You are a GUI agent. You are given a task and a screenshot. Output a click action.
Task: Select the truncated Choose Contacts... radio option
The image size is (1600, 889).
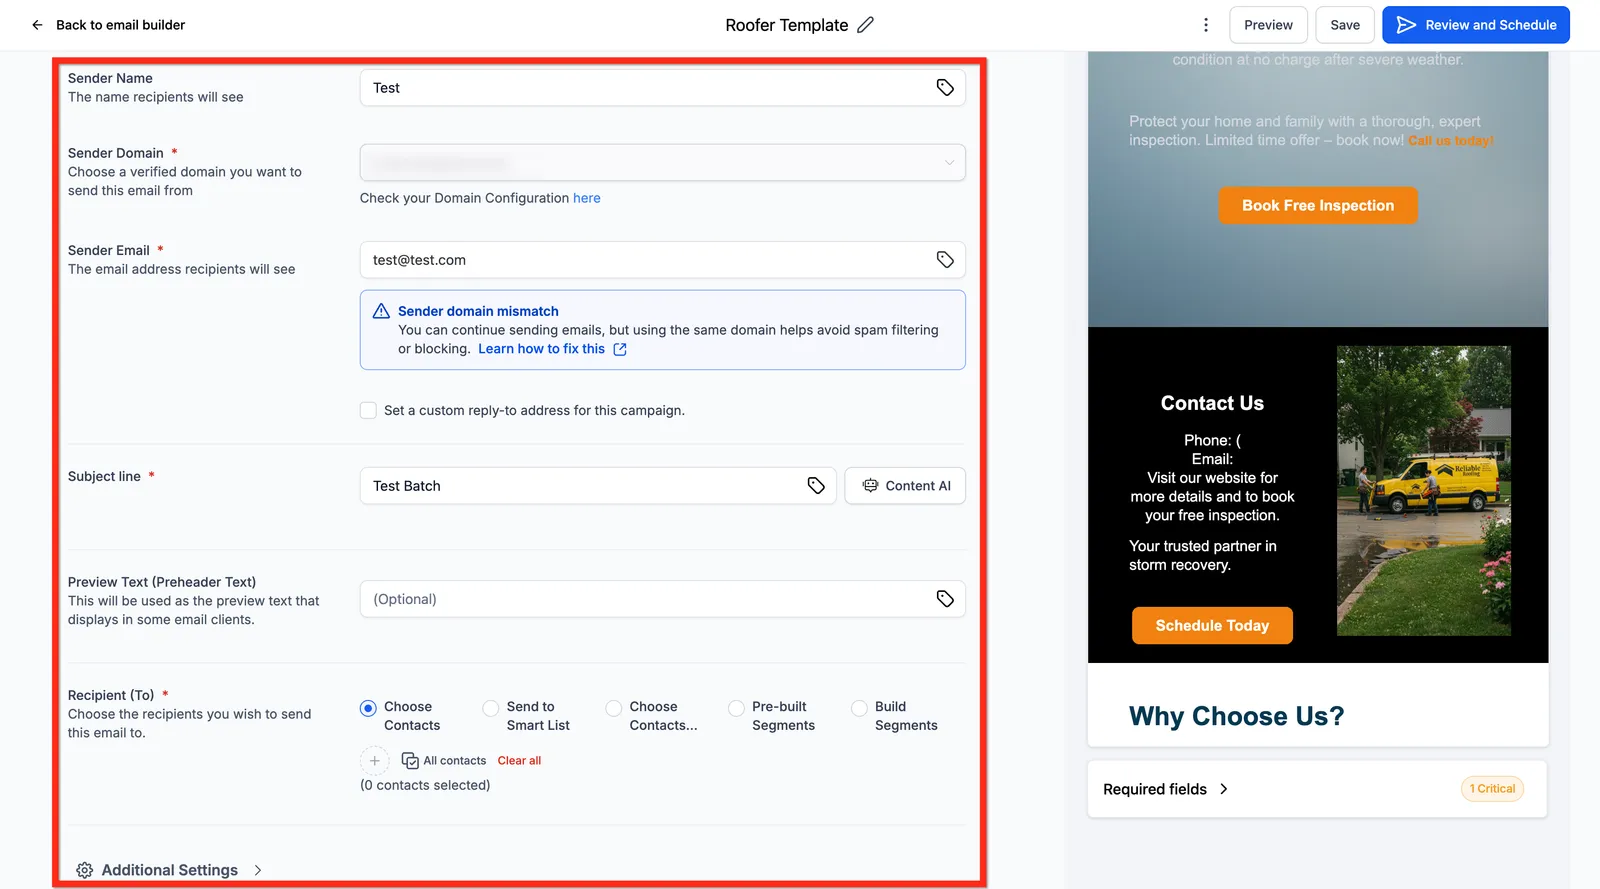[614, 708]
